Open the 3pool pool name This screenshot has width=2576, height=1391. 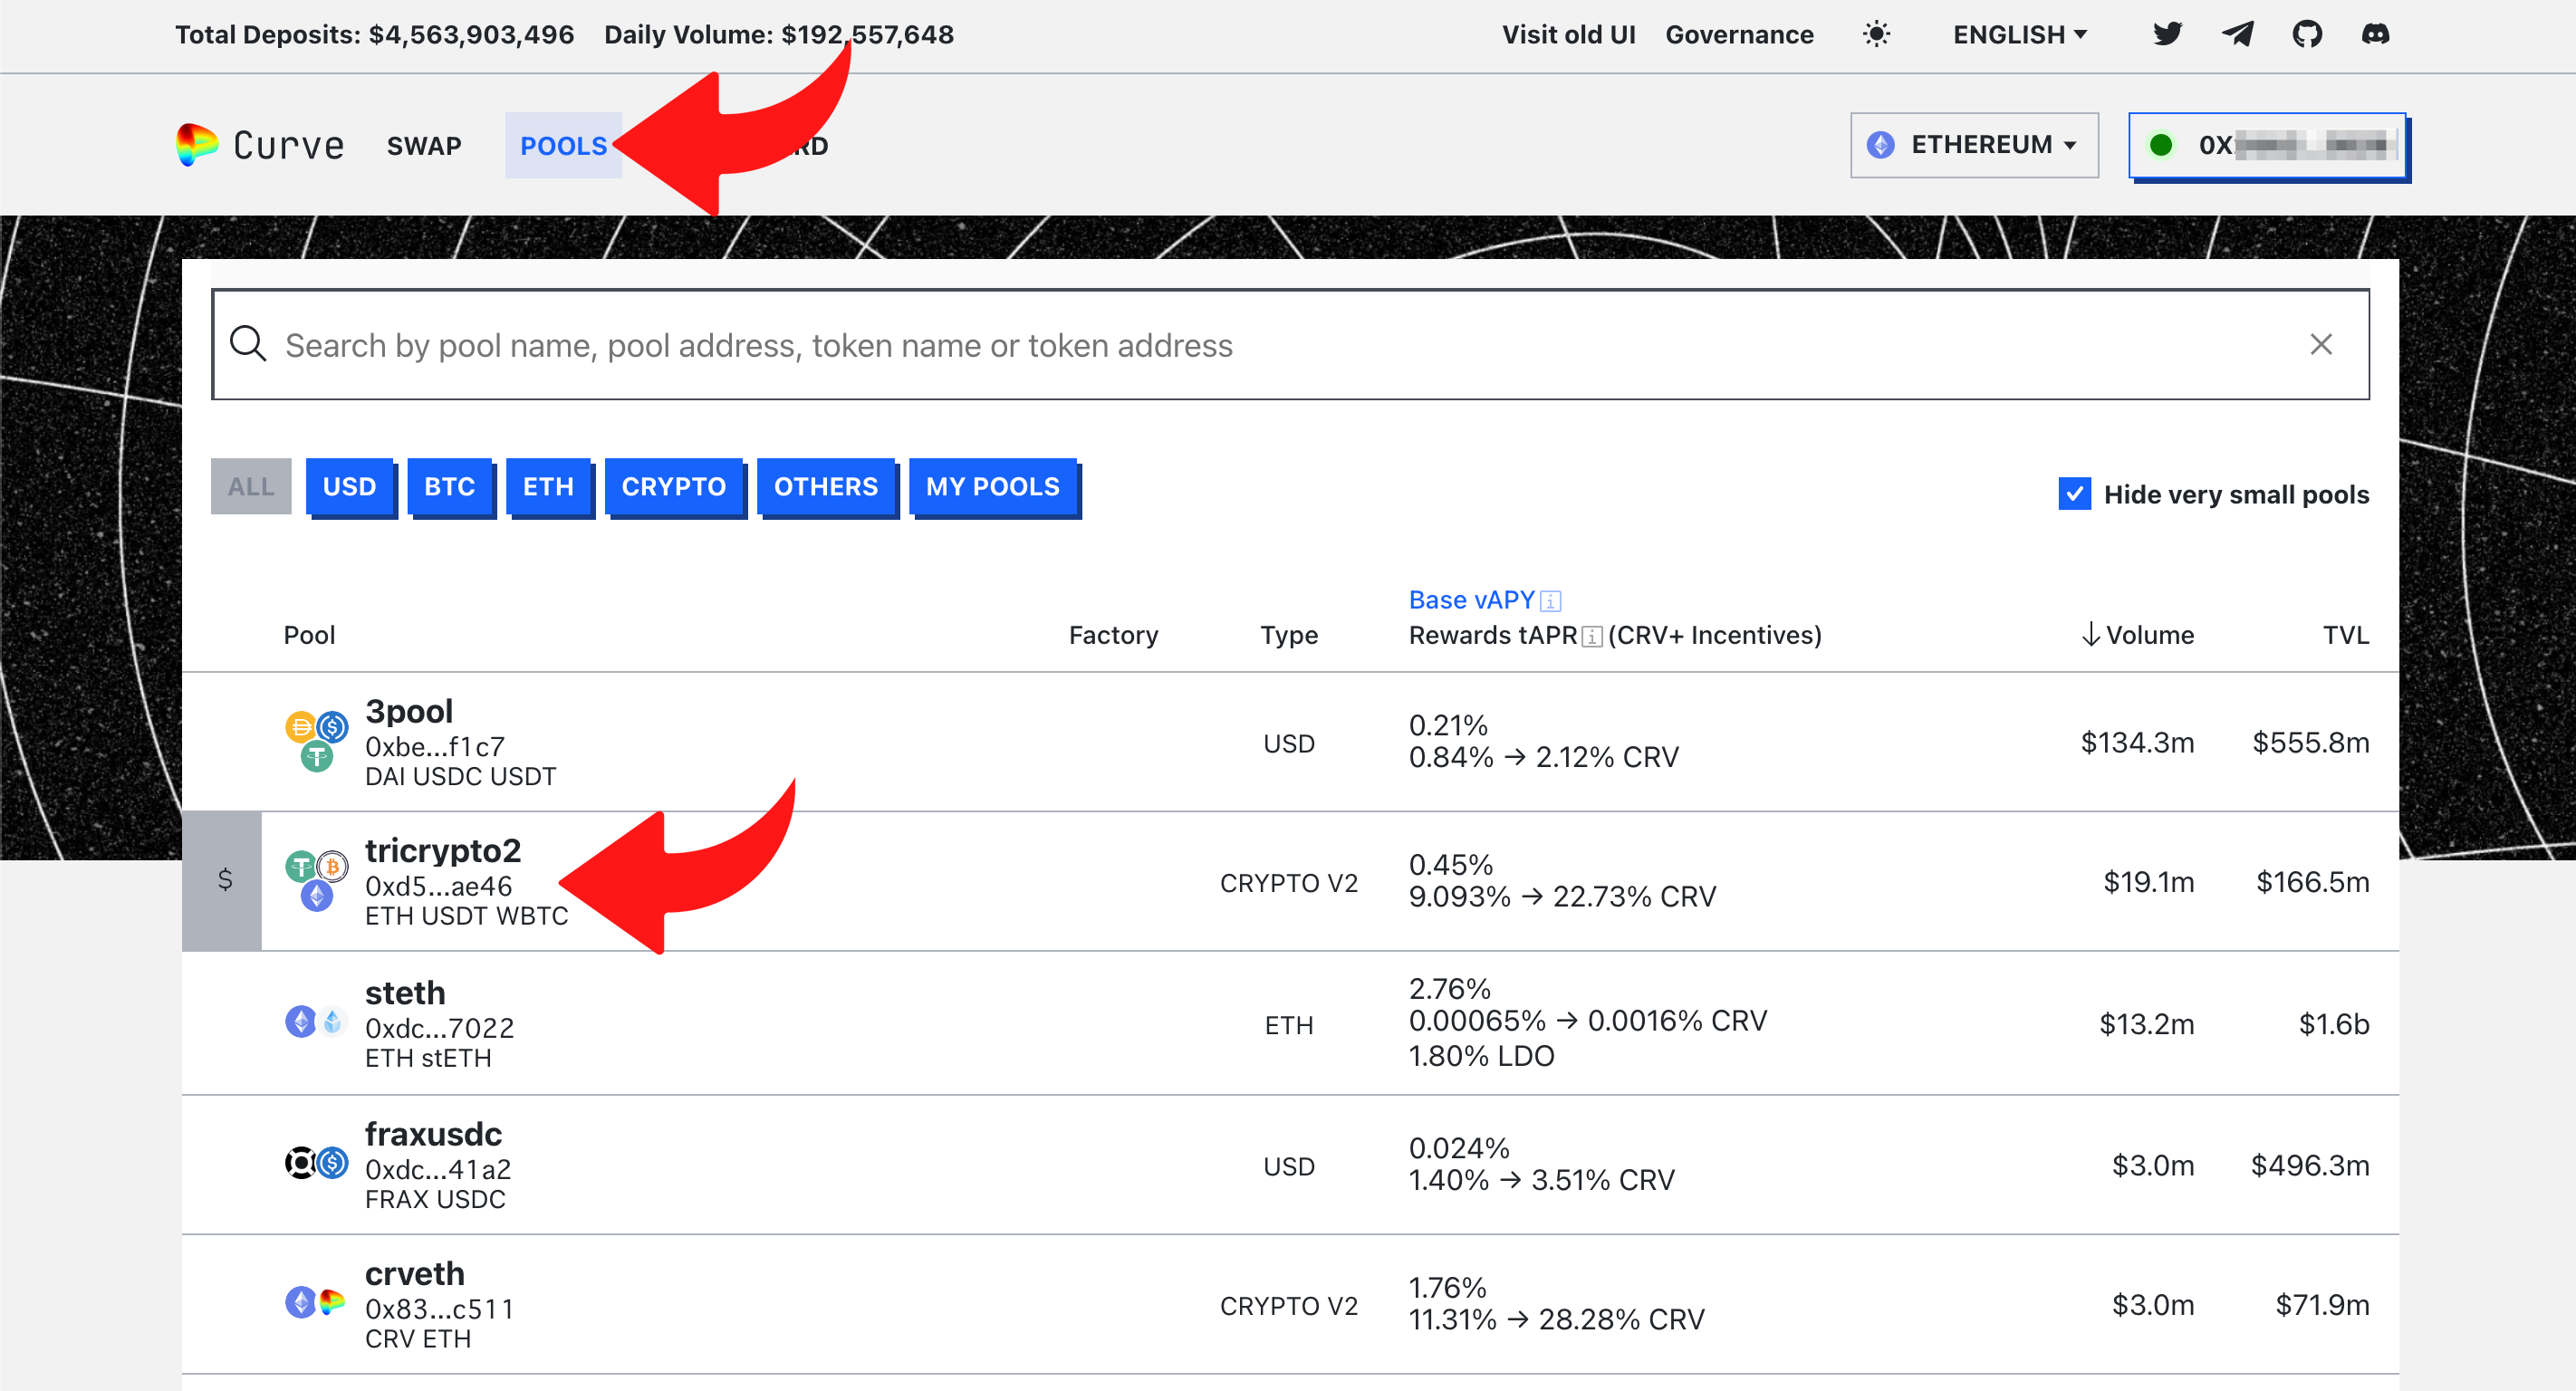(x=409, y=711)
